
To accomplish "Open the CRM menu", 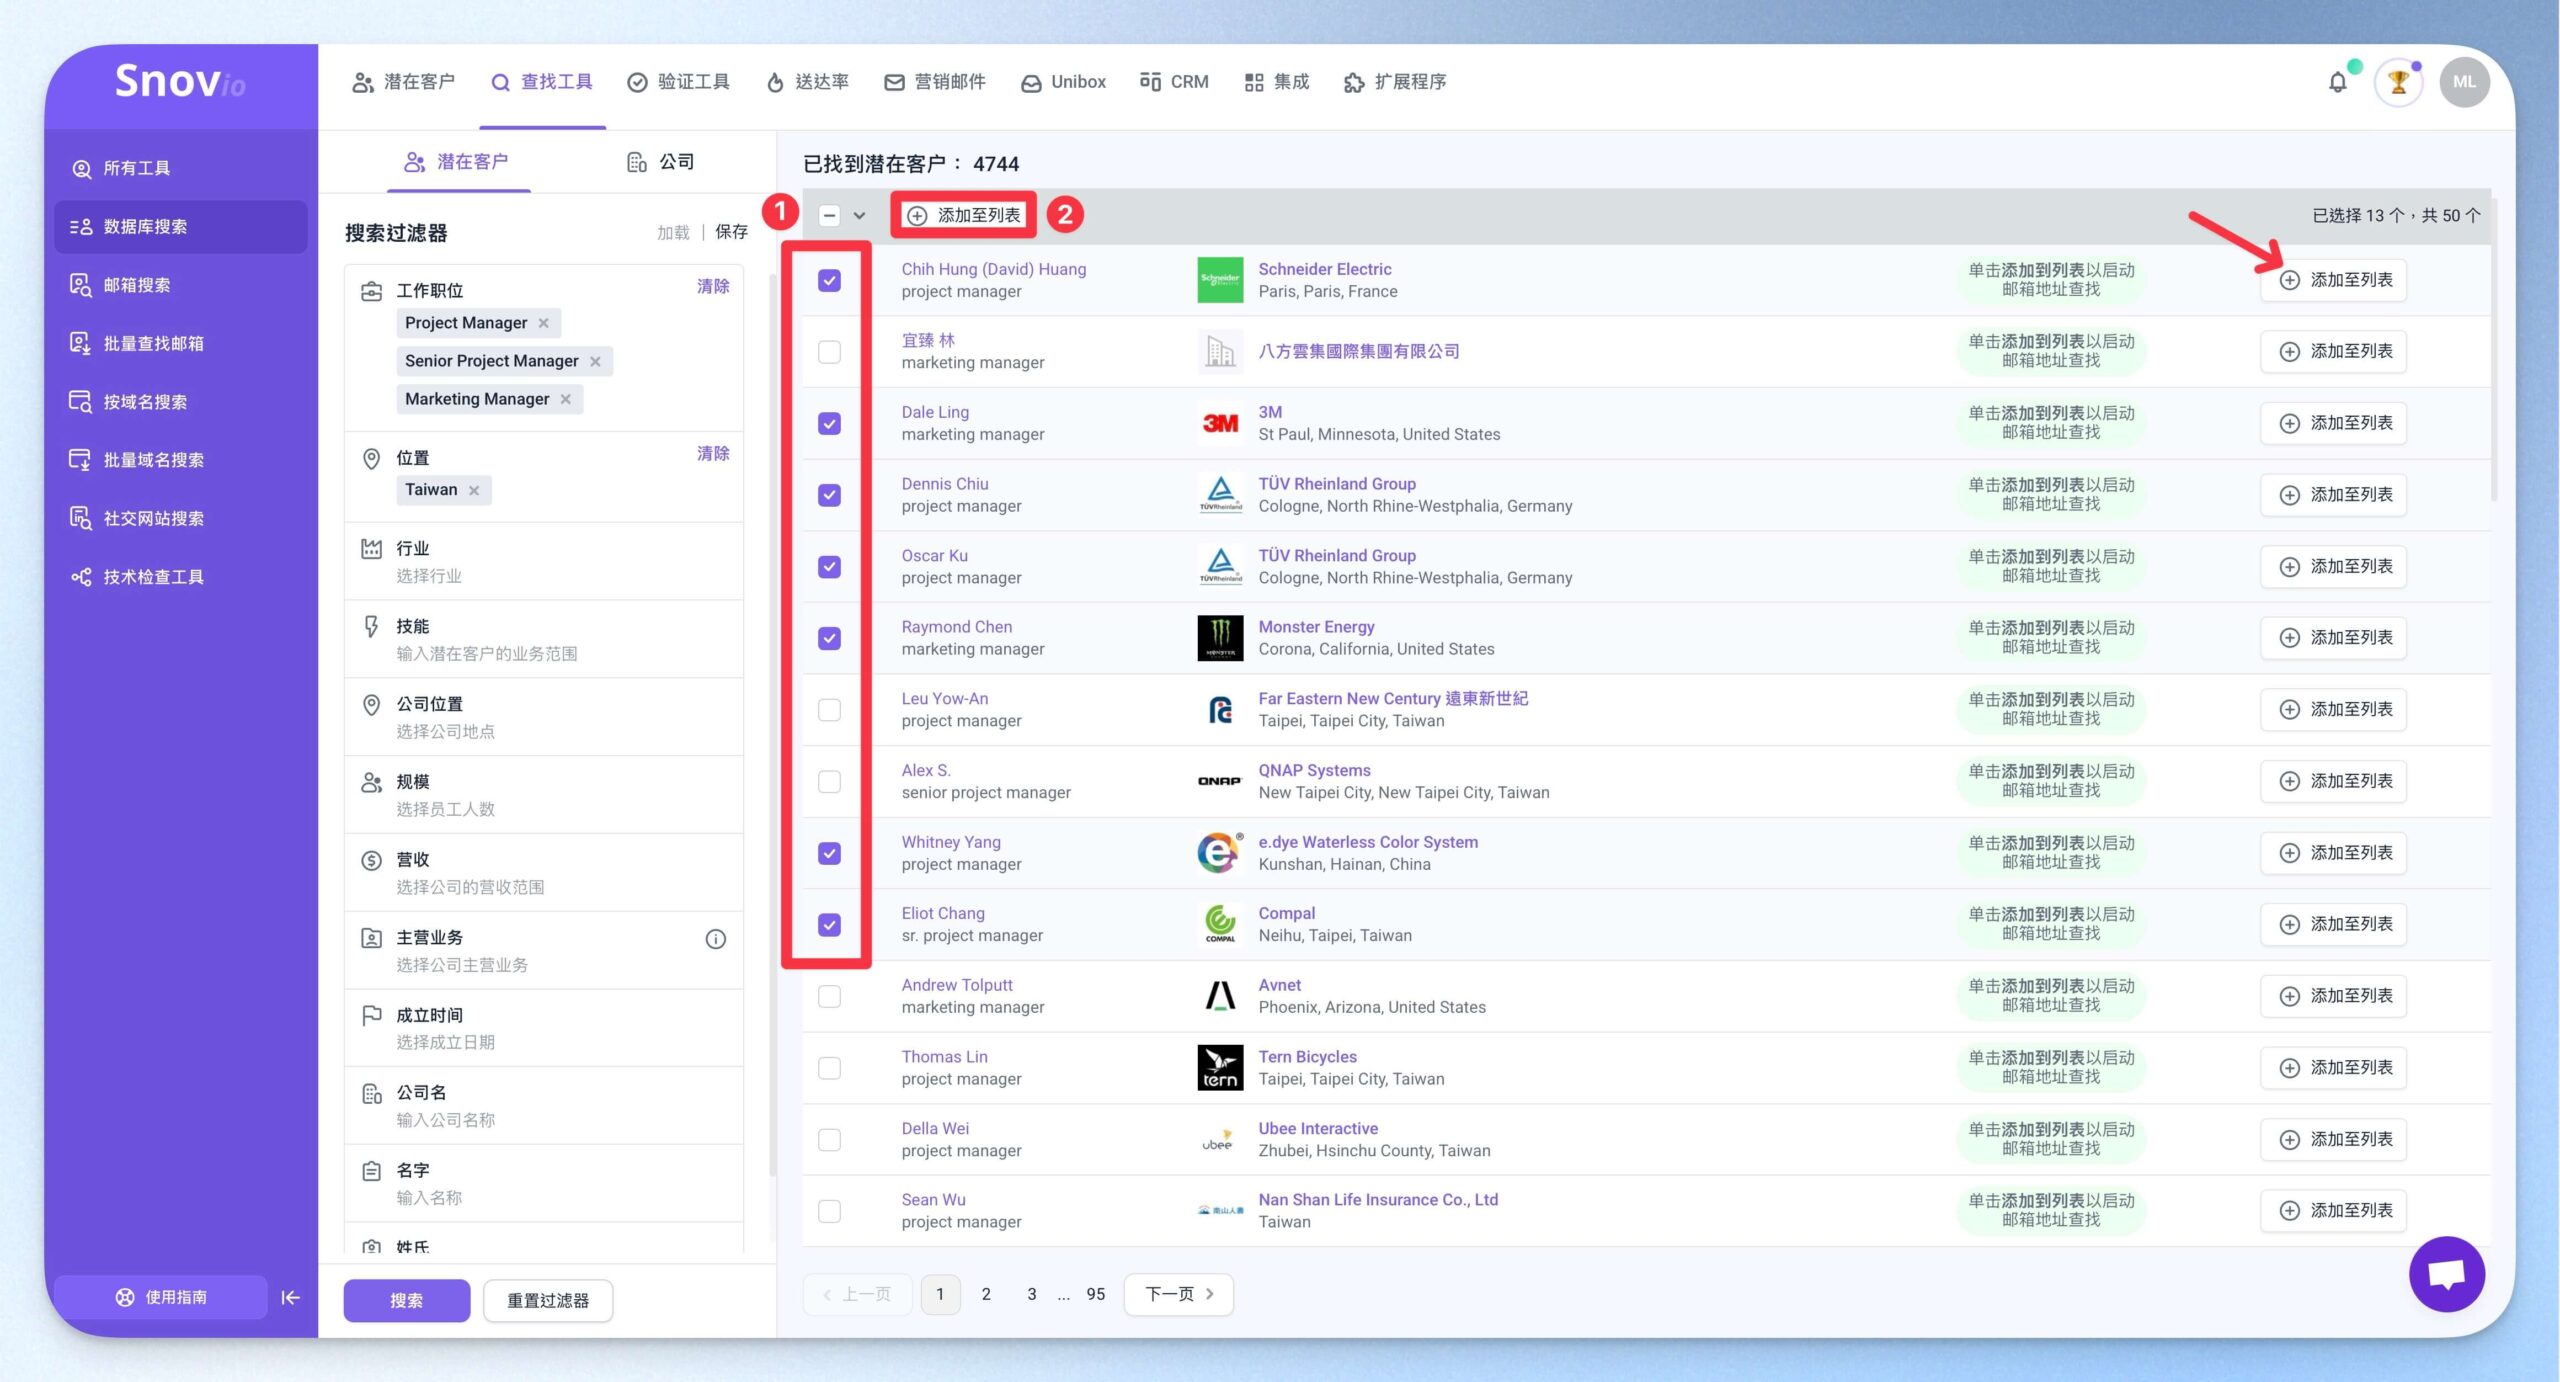I will 1175,82.
